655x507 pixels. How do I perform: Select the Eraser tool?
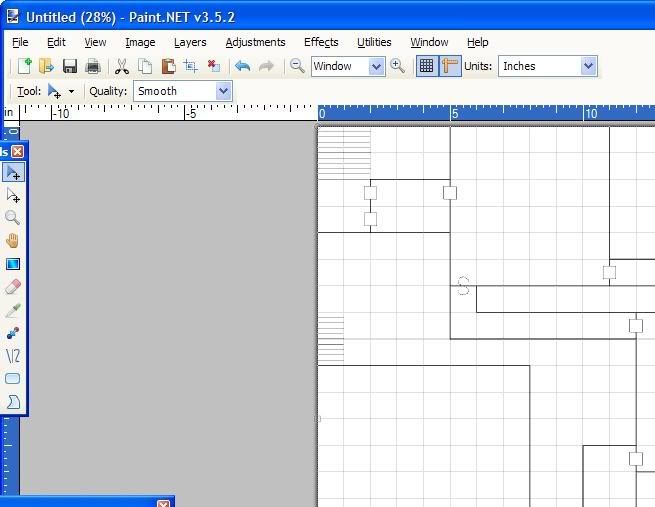(x=13, y=287)
